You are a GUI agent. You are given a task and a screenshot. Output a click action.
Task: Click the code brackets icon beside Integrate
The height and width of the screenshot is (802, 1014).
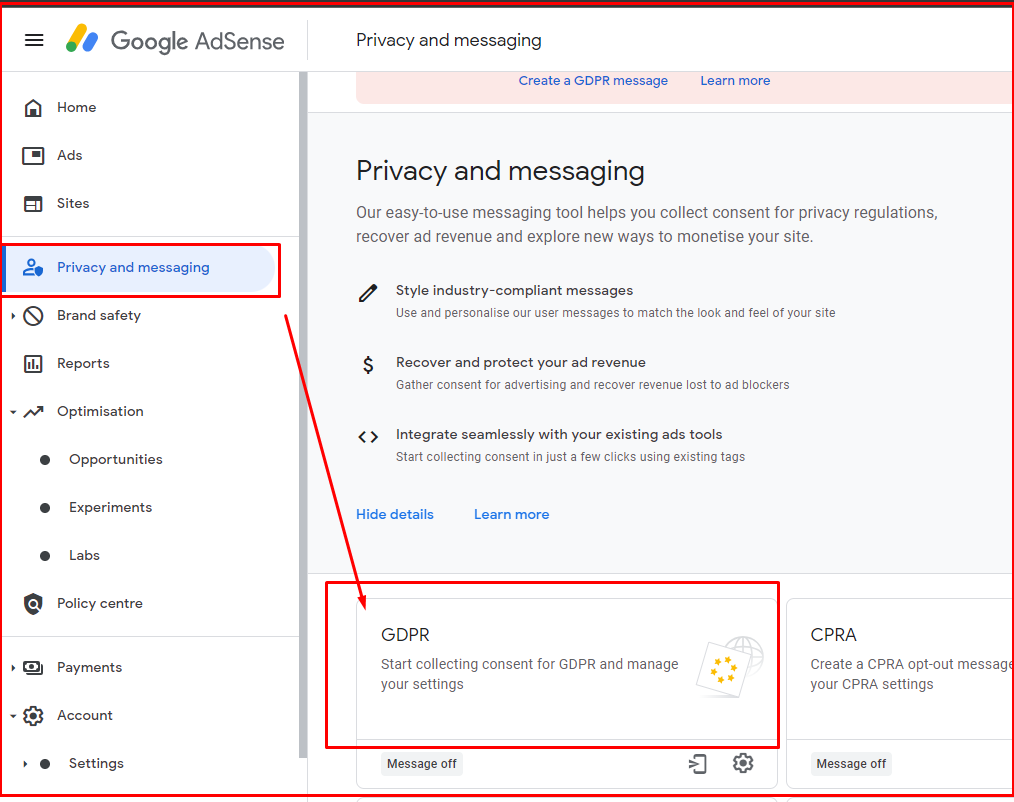368,437
